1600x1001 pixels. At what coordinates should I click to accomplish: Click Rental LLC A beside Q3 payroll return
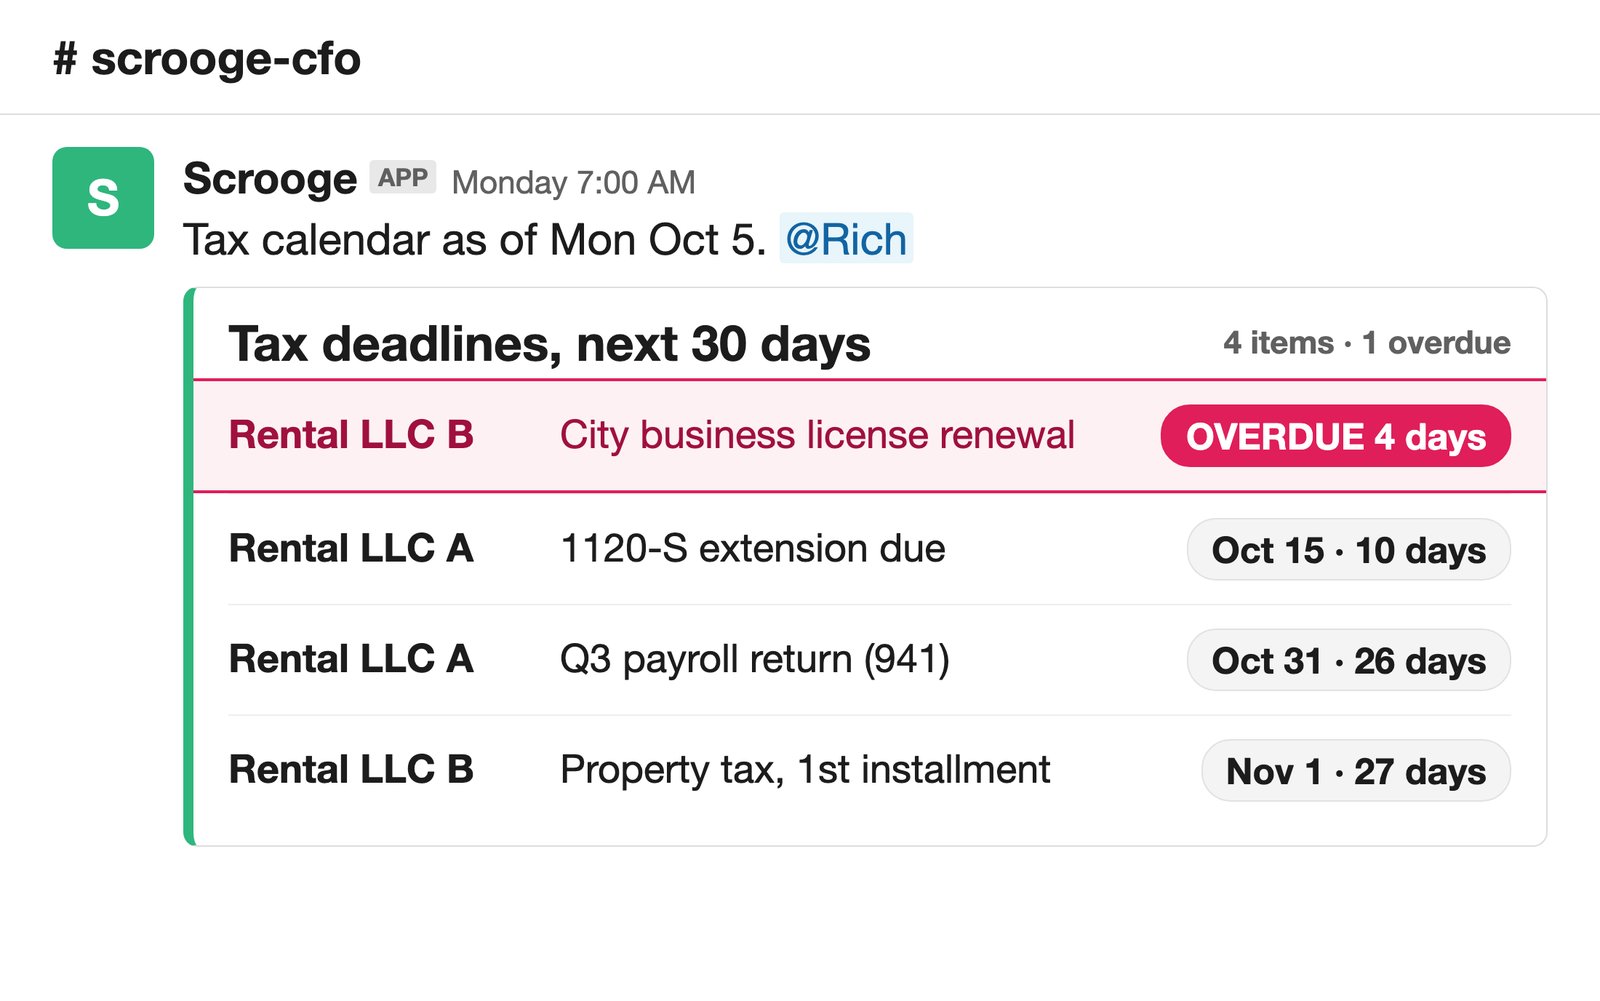tap(351, 659)
